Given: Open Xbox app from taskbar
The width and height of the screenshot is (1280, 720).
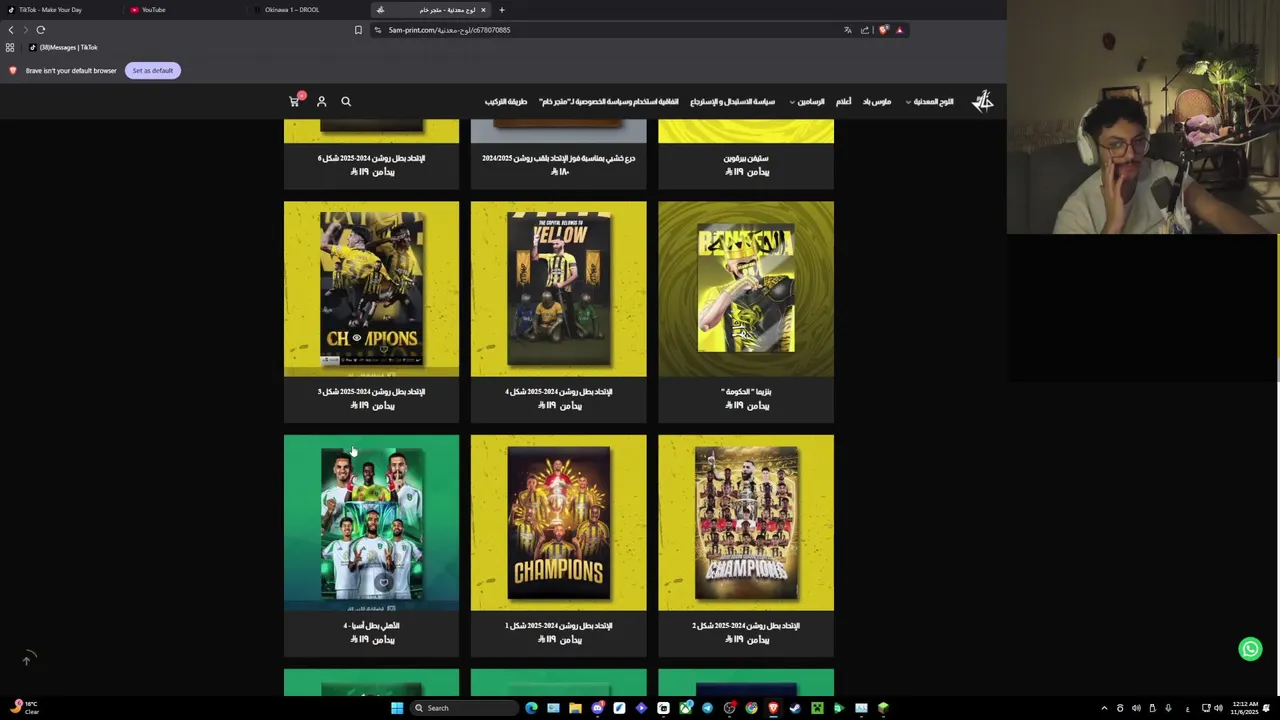Looking at the screenshot, I should (685, 708).
